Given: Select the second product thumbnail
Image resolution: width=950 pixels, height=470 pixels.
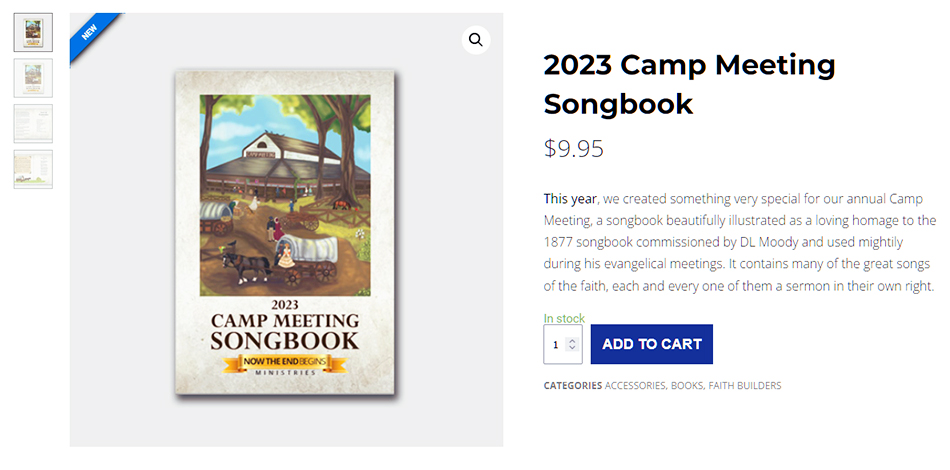Looking at the screenshot, I should point(33,77).
